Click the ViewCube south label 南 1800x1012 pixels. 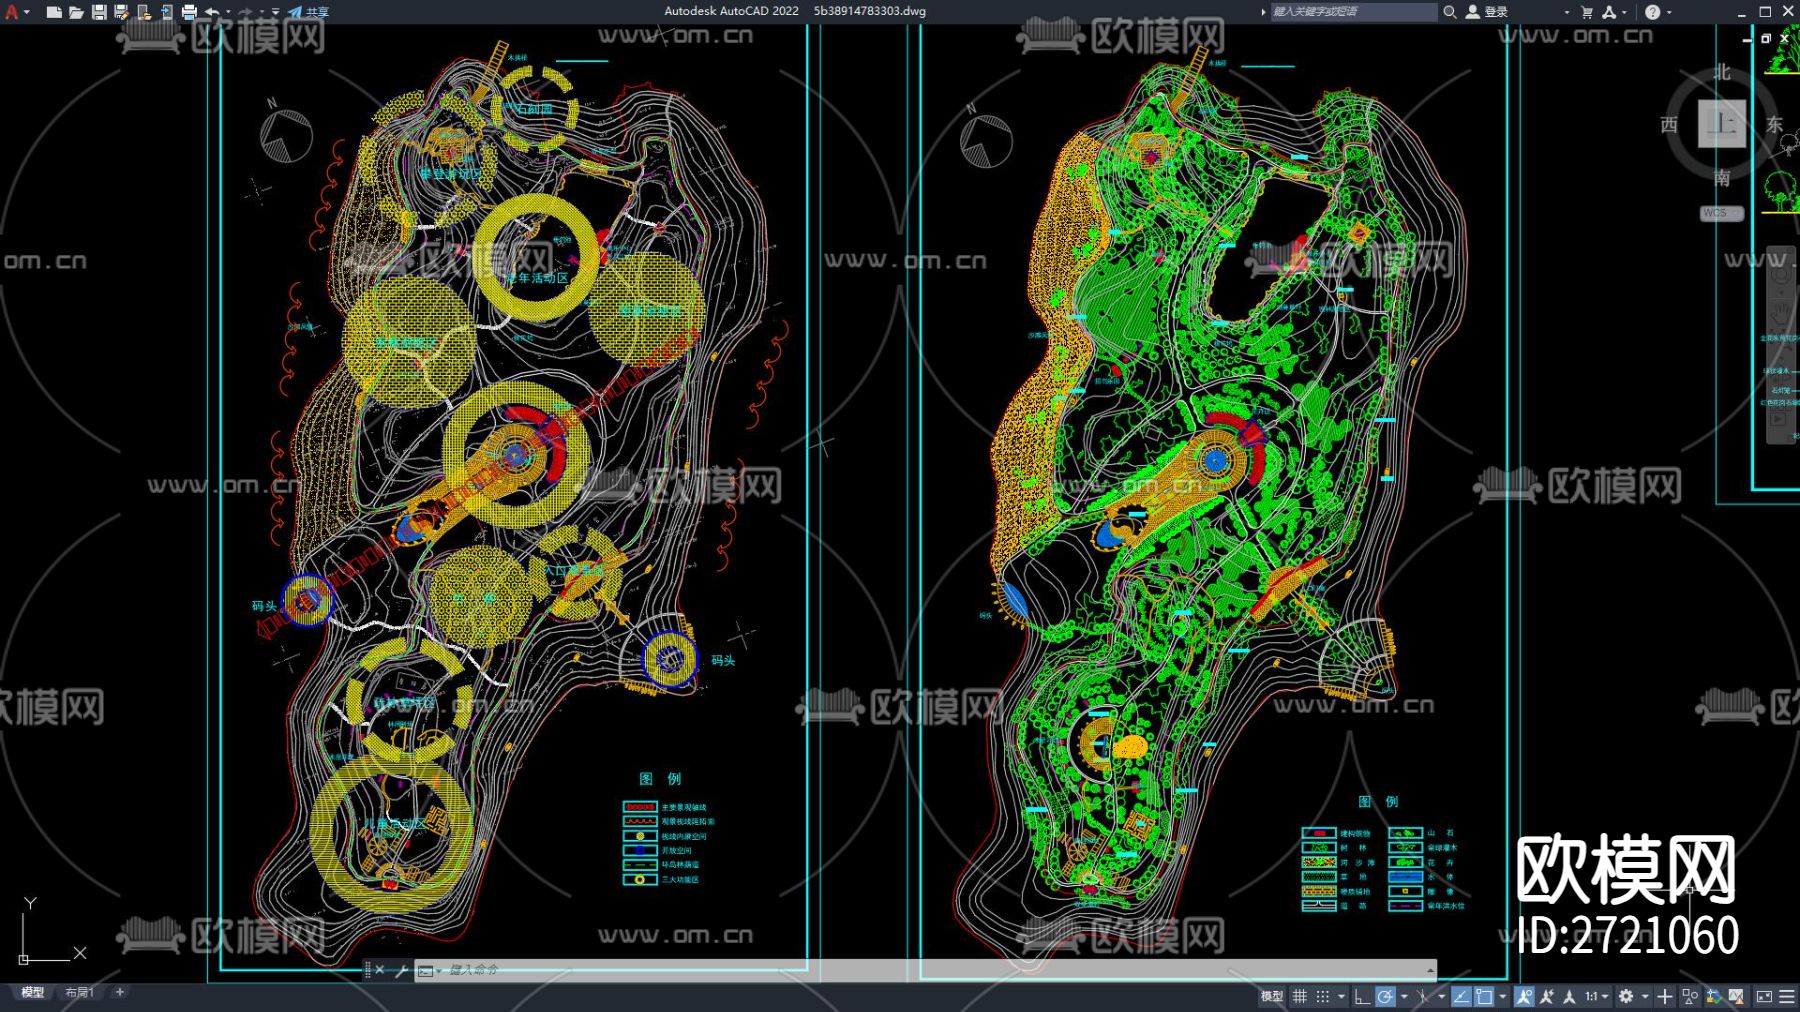click(1722, 178)
